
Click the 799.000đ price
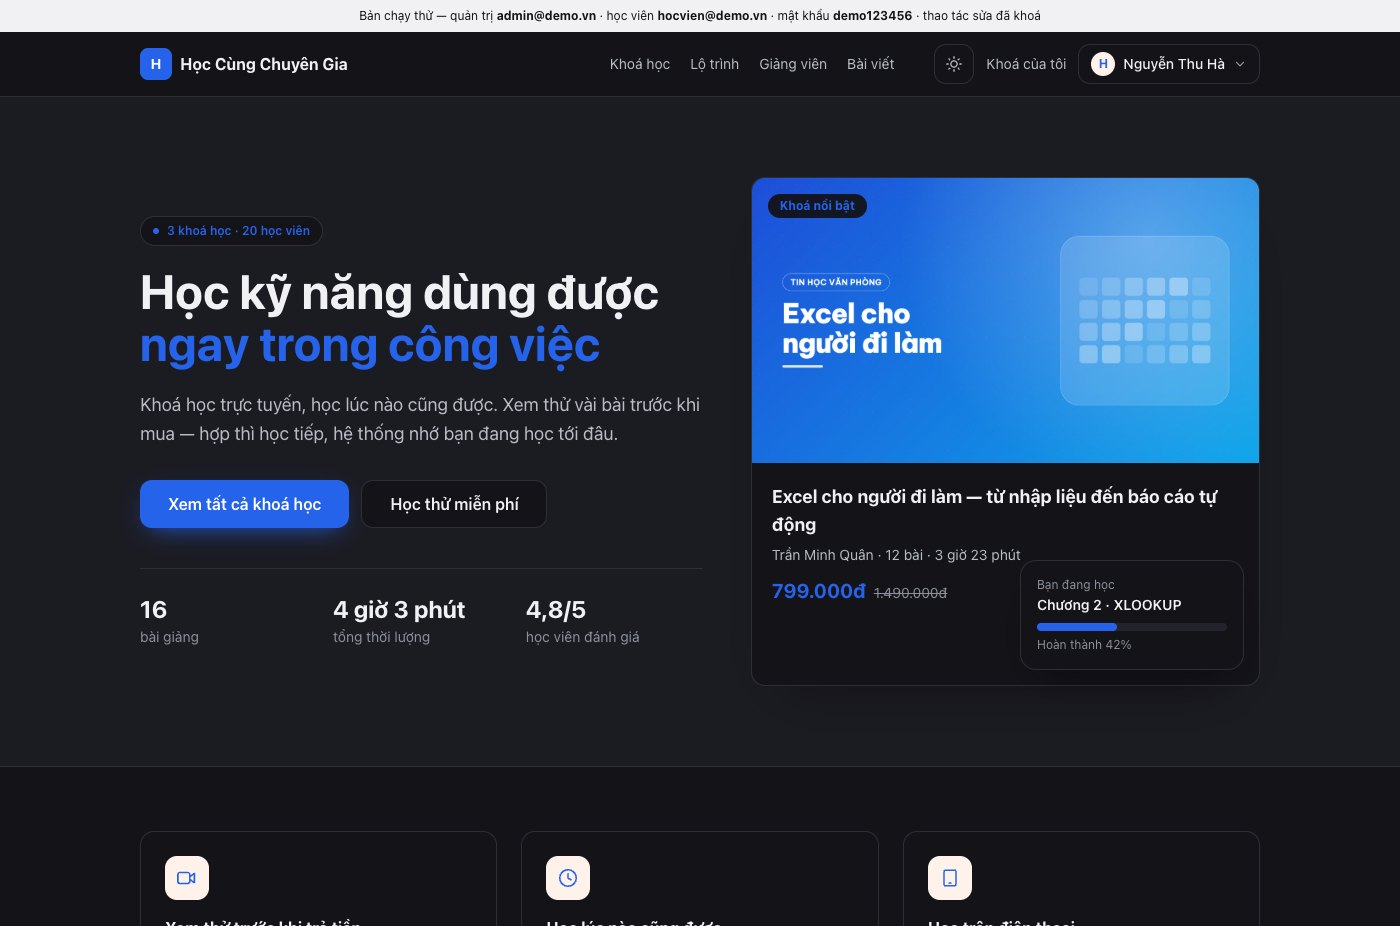(x=818, y=591)
